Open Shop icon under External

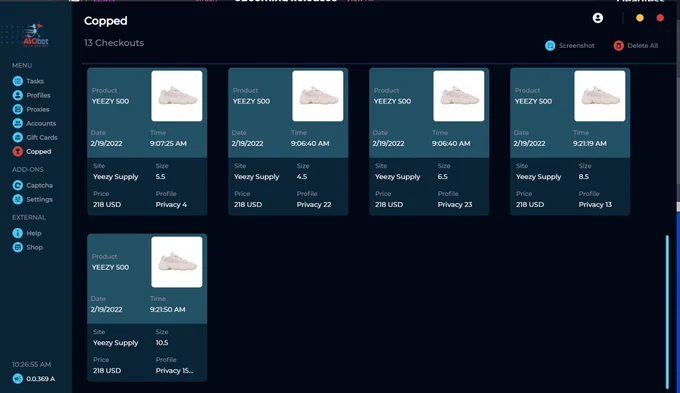point(18,247)
